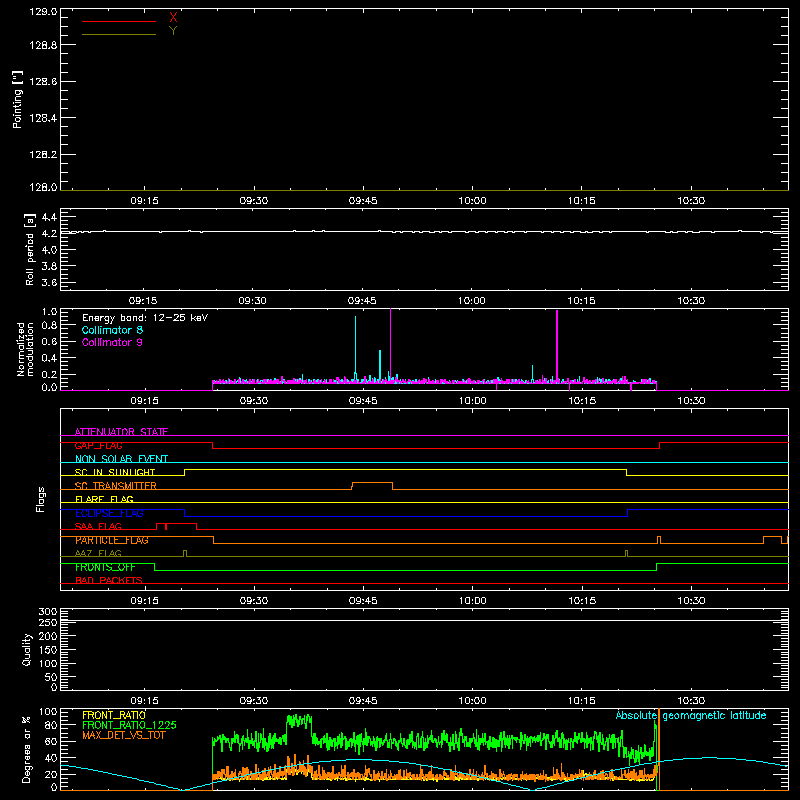This screenshot has width=800, height=800.
Task: Click the NON_SOLAR_EVENT flag label
Action: (x=121, y=459)
